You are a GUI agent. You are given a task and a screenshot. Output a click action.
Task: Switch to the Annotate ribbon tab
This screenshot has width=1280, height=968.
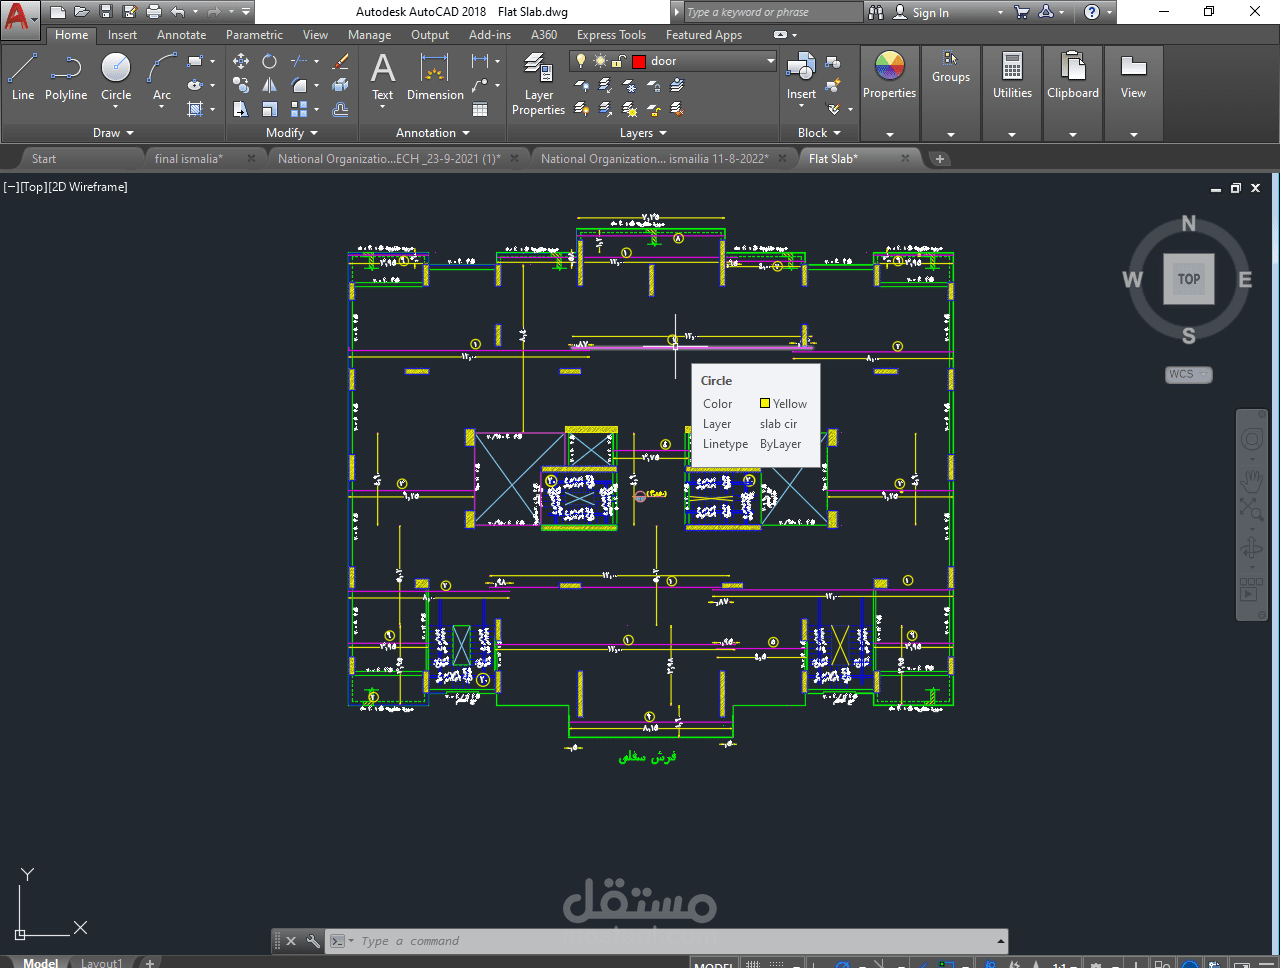[x=181, y=34]
